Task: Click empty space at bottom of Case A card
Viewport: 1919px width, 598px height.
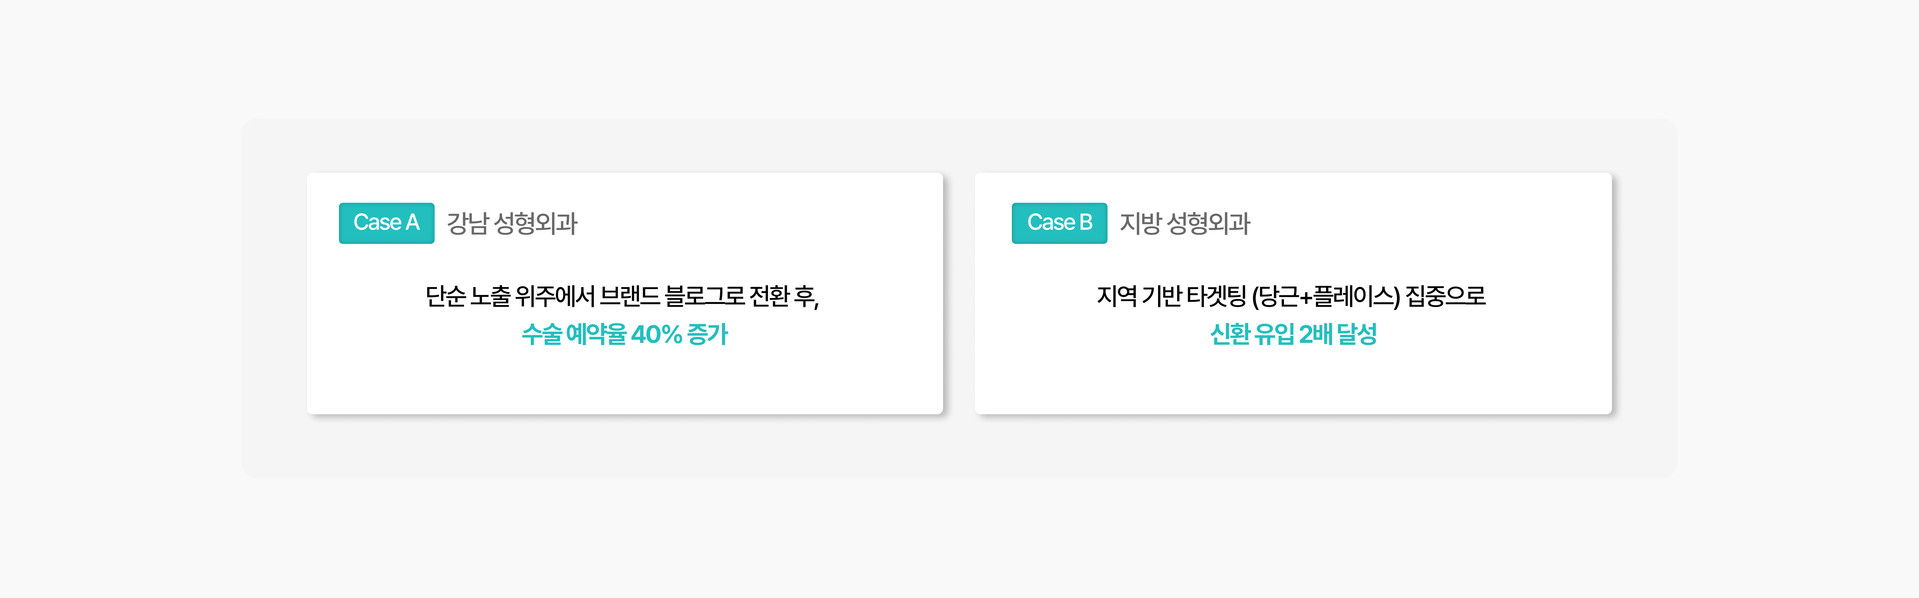Action: coord(624,385)
